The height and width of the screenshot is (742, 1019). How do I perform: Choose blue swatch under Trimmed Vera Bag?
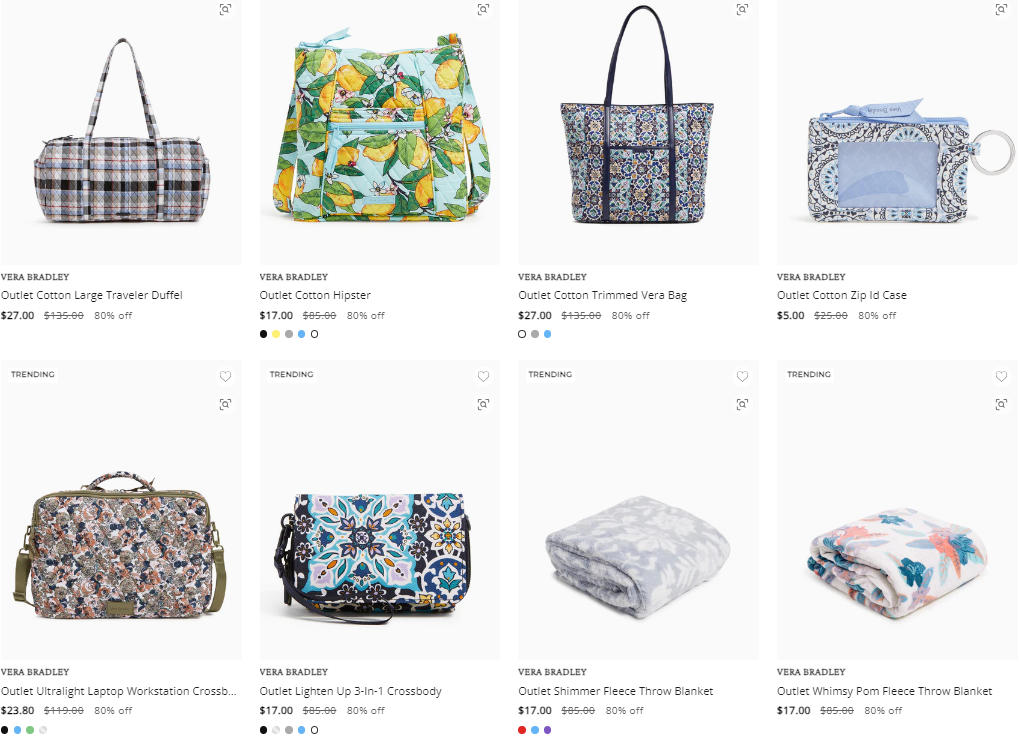coord(547,334)
